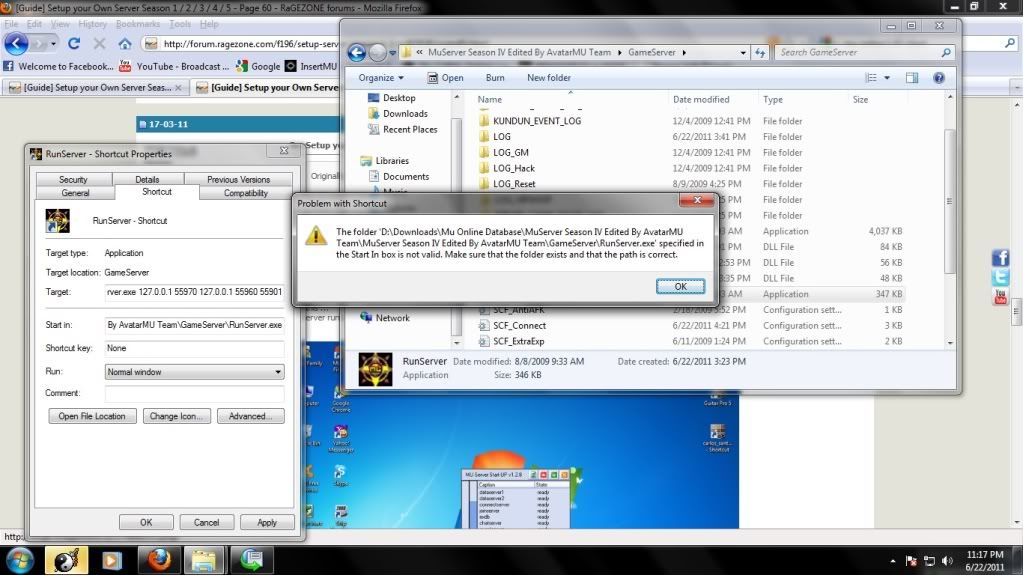Click the Windows Start orb

point(19,559)
